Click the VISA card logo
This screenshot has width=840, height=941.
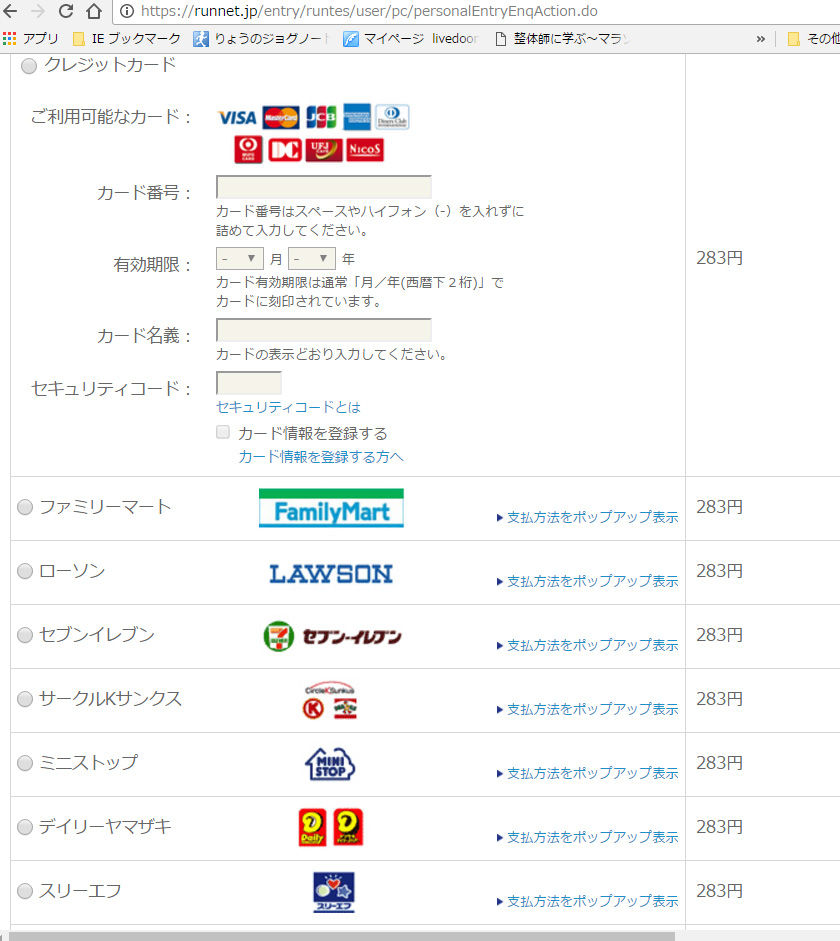(237, 118)
